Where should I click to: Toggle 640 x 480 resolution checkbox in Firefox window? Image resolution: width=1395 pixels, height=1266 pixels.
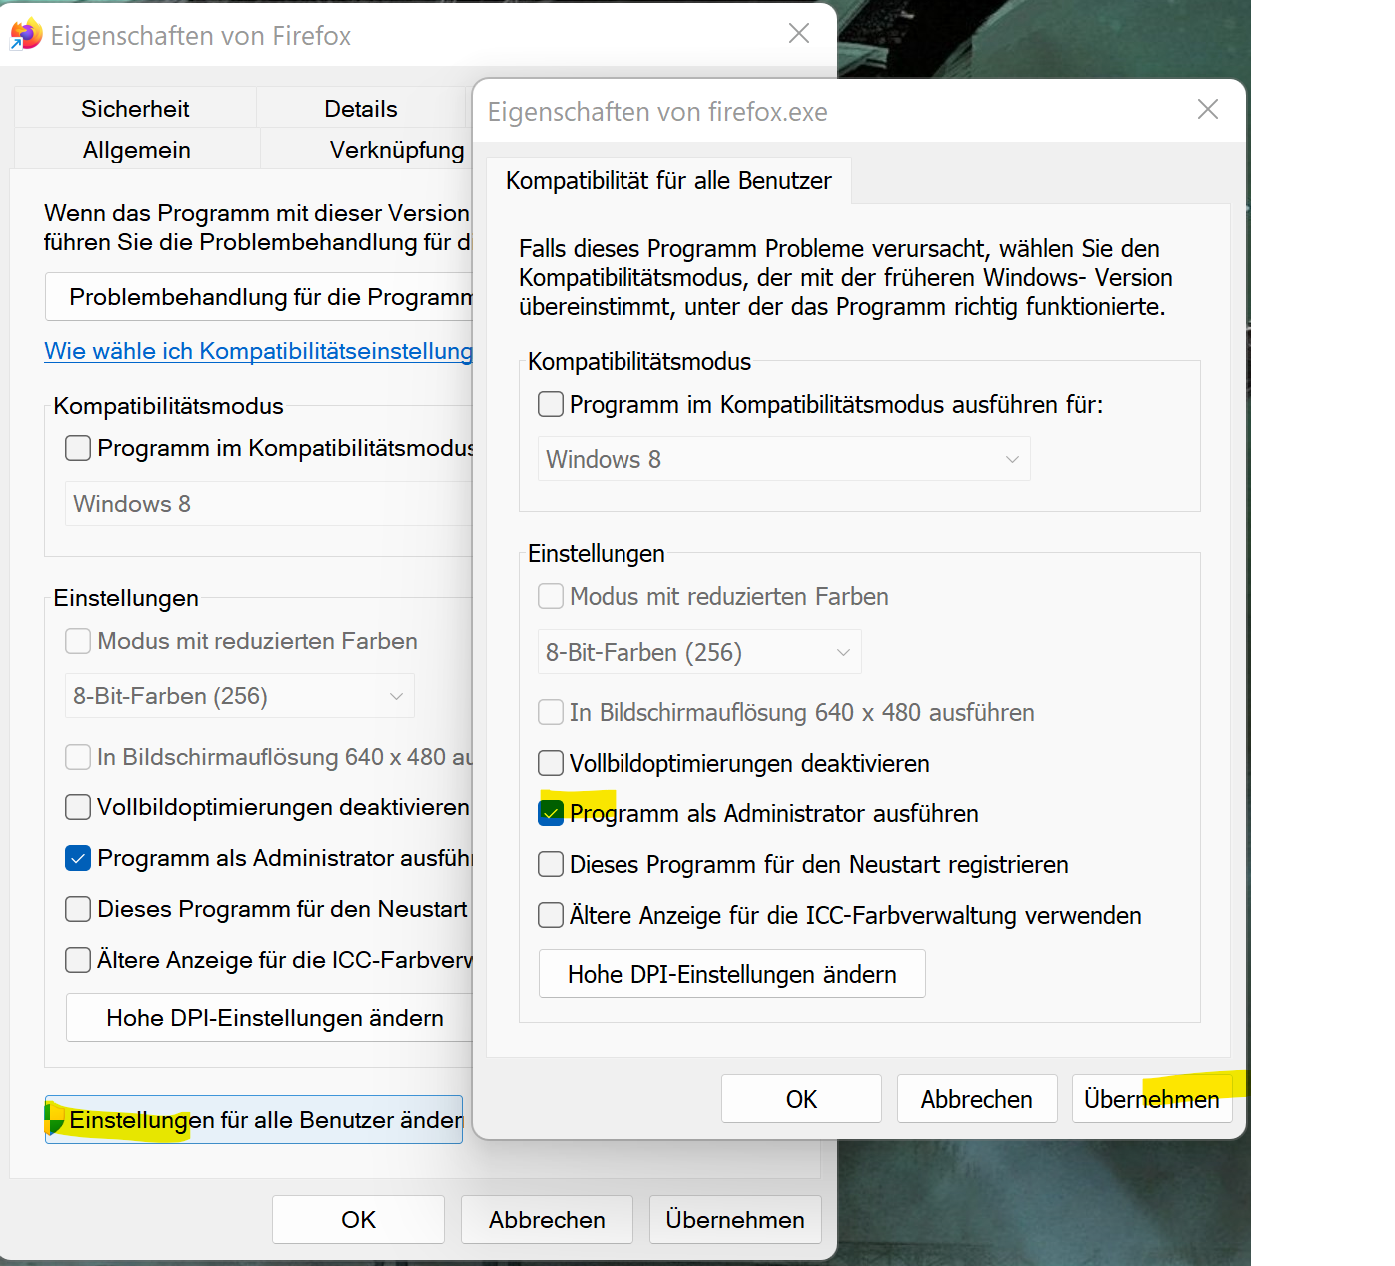[78, 757]
